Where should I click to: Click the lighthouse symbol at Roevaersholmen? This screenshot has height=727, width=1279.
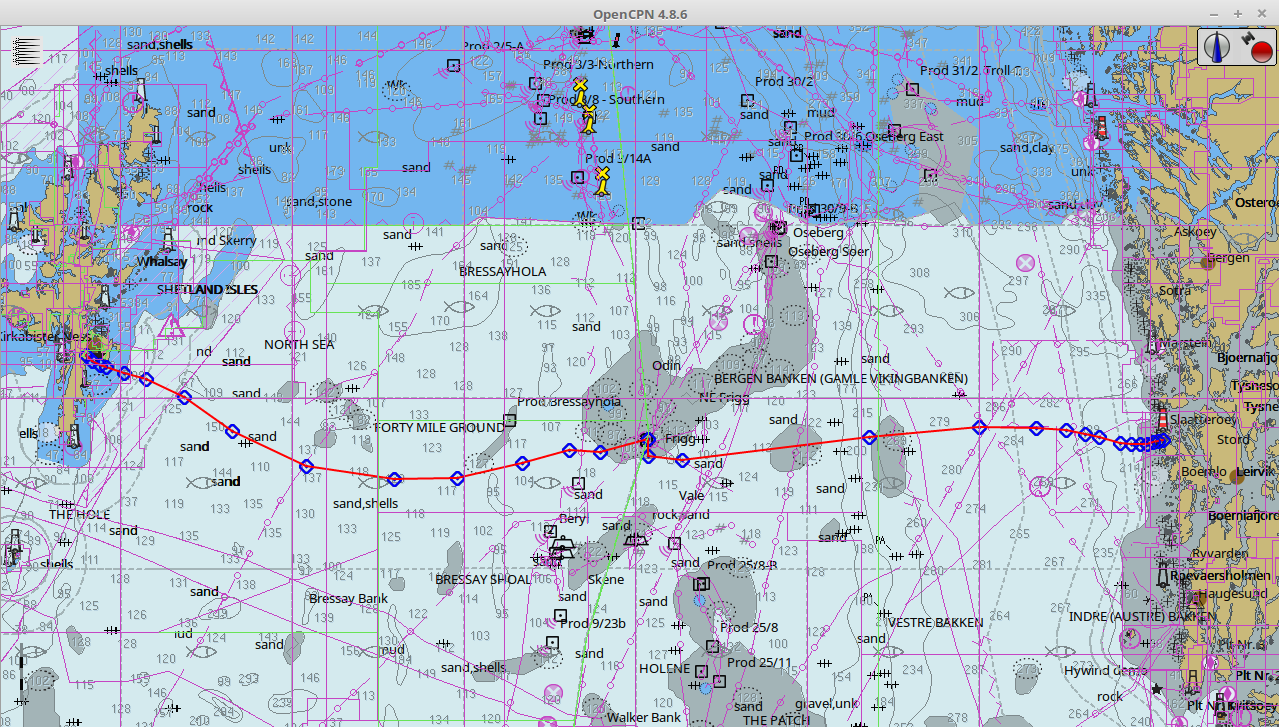[1163, 577]
